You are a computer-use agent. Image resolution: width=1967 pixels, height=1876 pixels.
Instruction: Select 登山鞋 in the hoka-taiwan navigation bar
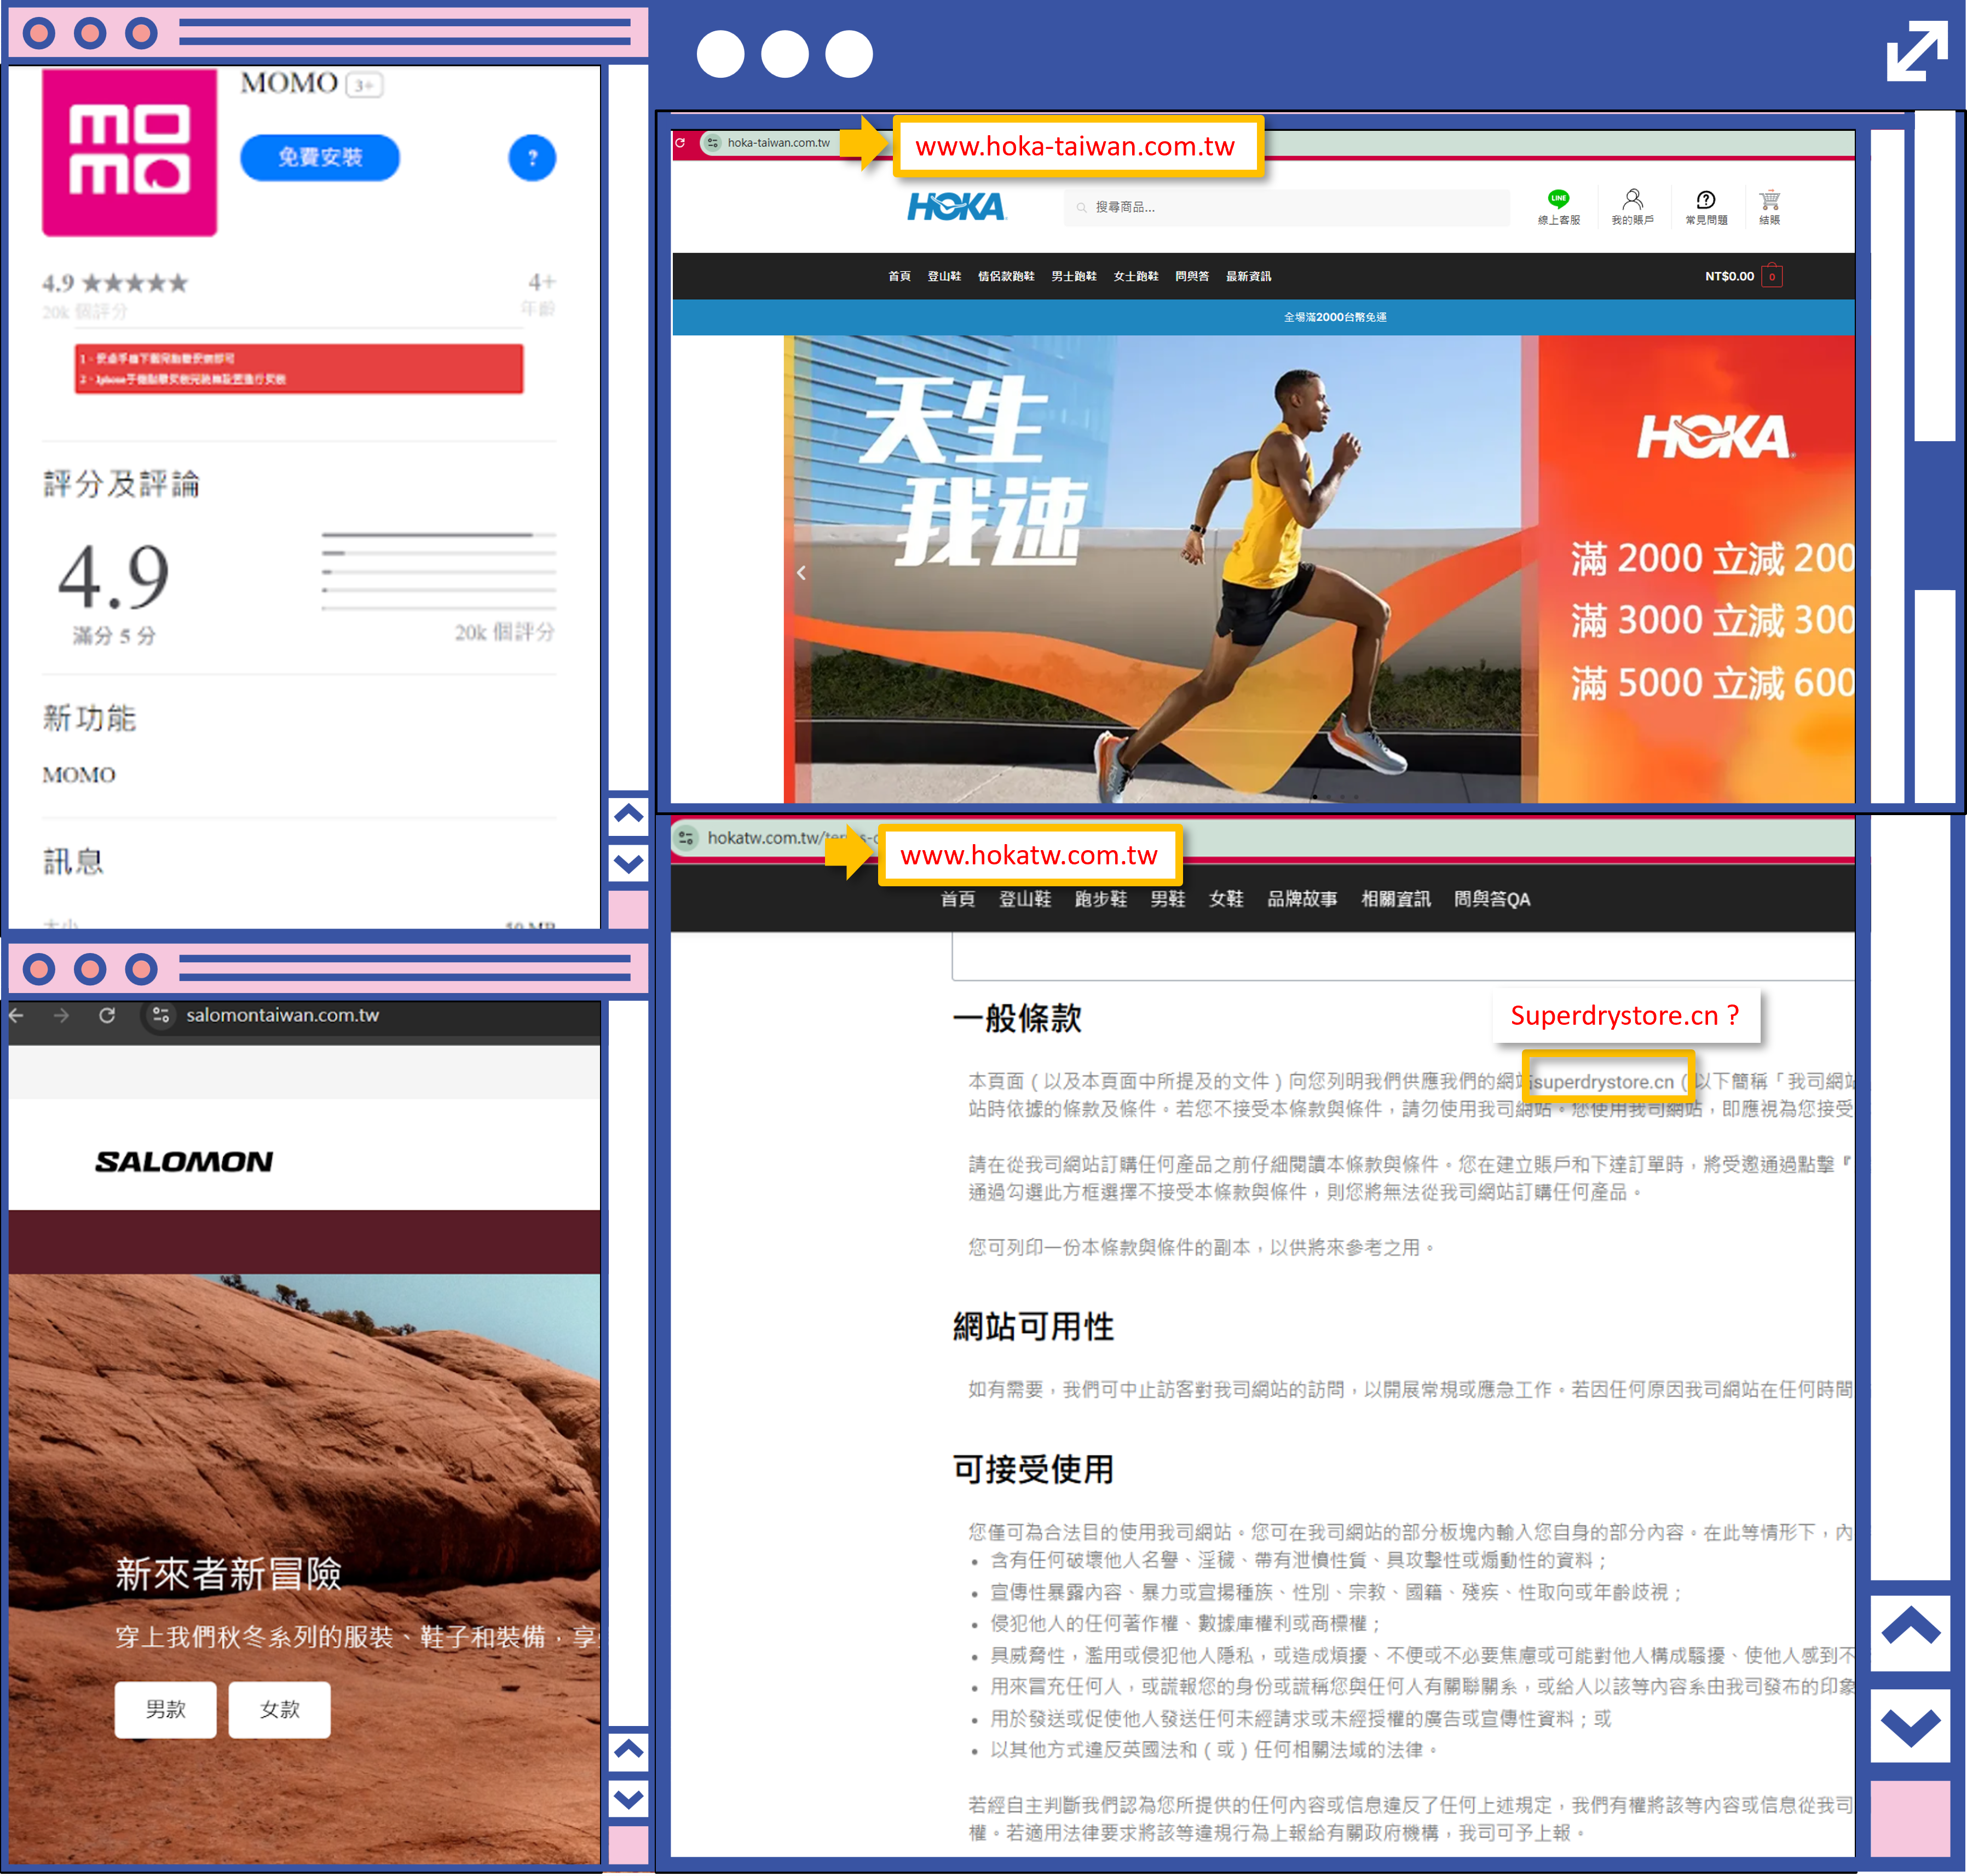(944, 276)
